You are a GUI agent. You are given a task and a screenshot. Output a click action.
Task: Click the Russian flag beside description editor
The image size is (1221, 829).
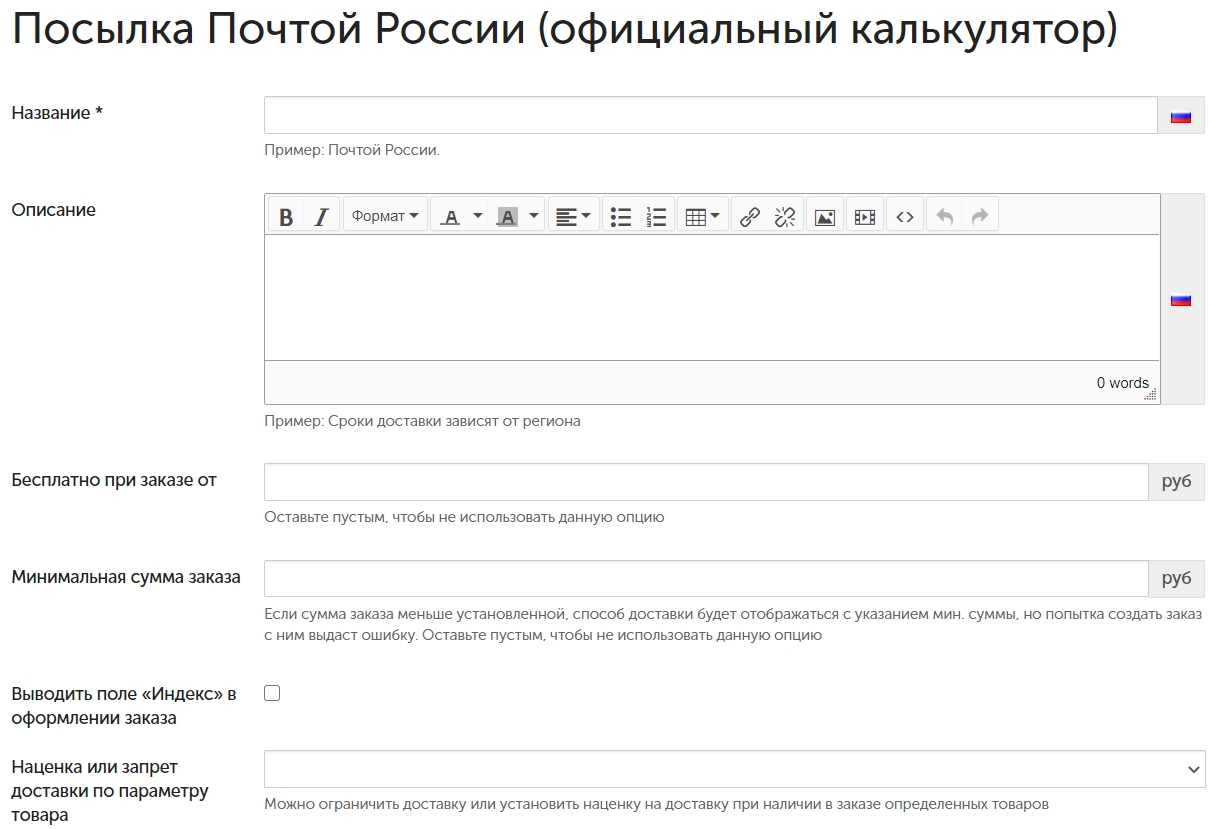pyautogui.click(x=1181, y=299)
